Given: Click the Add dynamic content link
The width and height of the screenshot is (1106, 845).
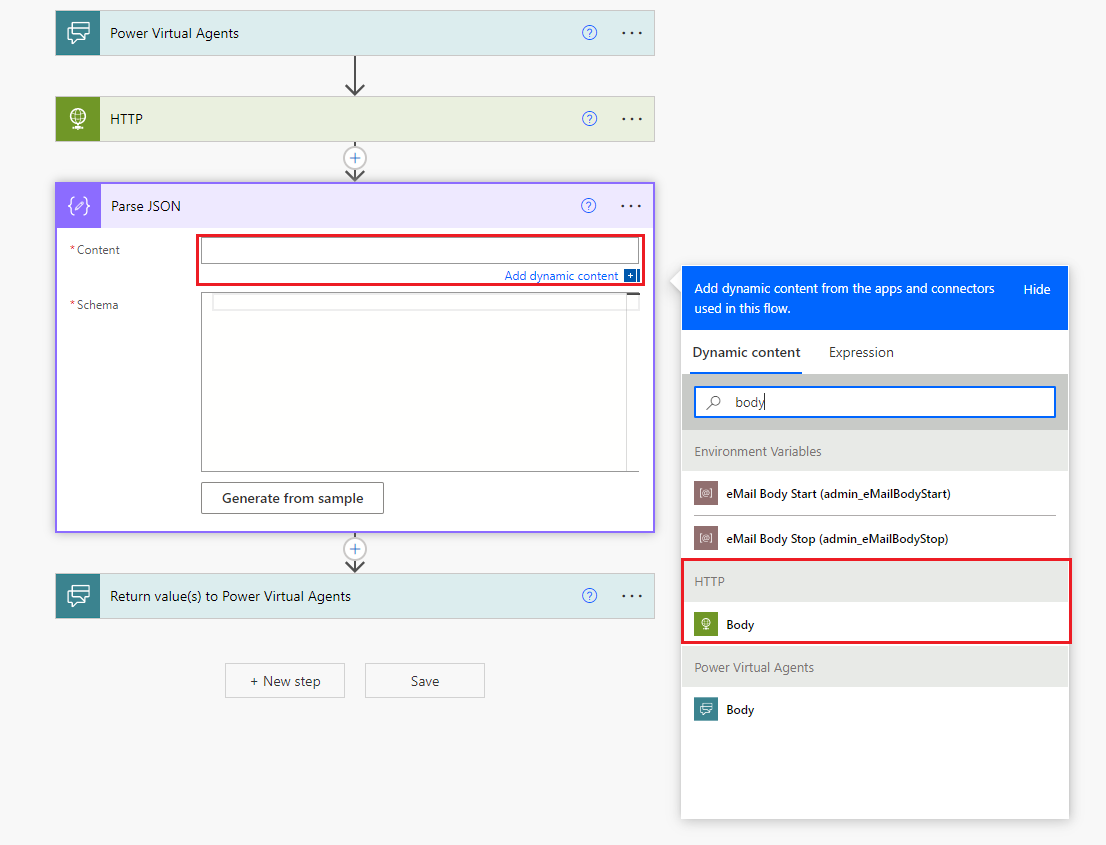Looking at the screenshot, I should pyautogui.click(x=561, y=276).
